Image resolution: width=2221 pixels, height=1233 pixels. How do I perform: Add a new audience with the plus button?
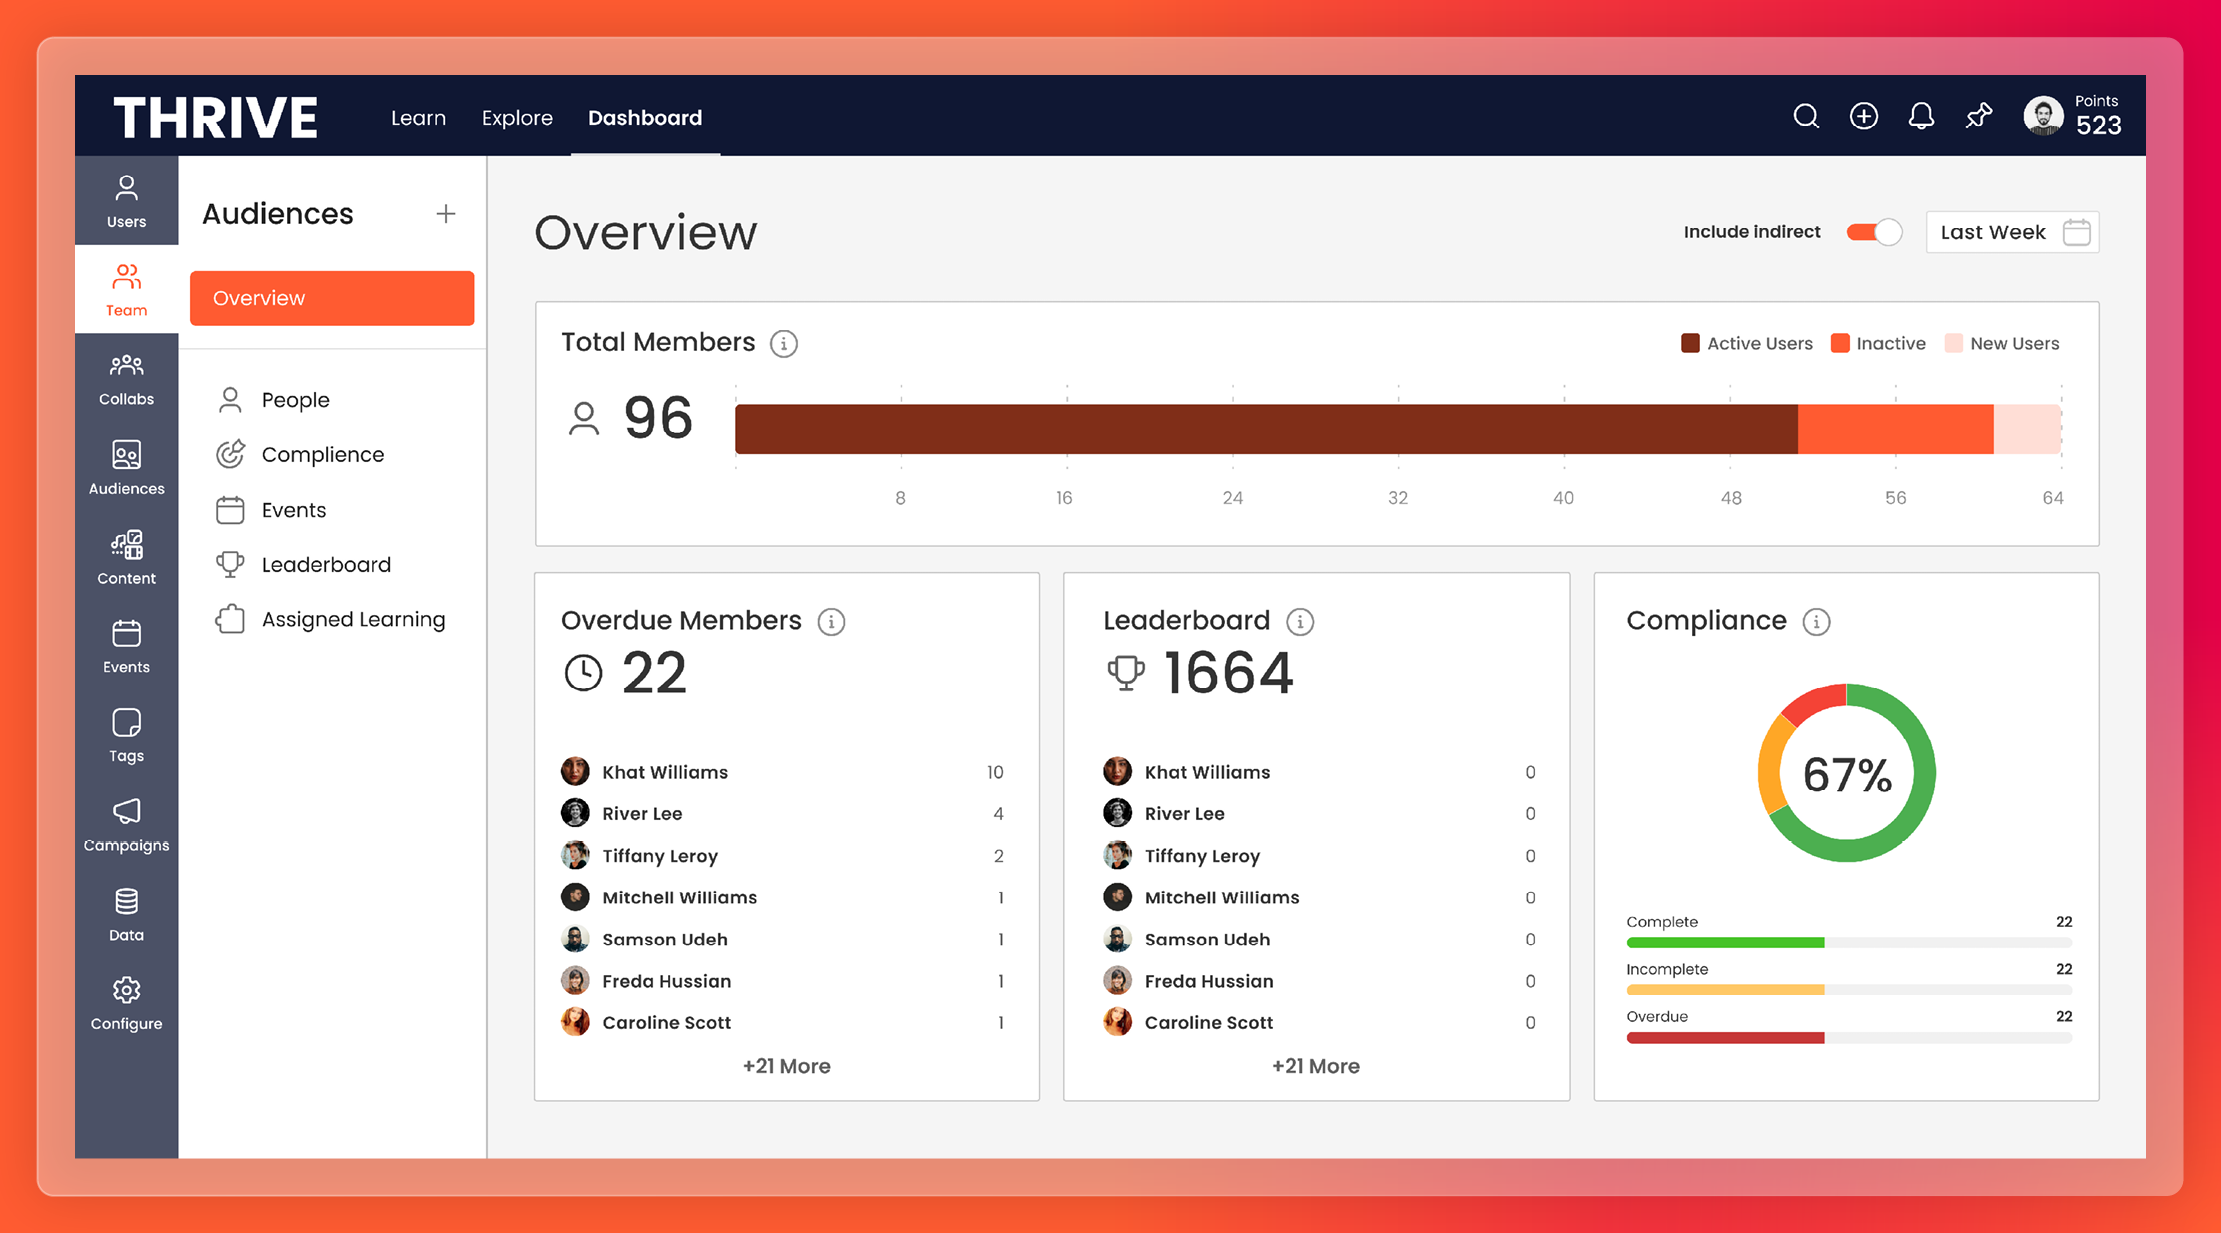coord(446,213)
